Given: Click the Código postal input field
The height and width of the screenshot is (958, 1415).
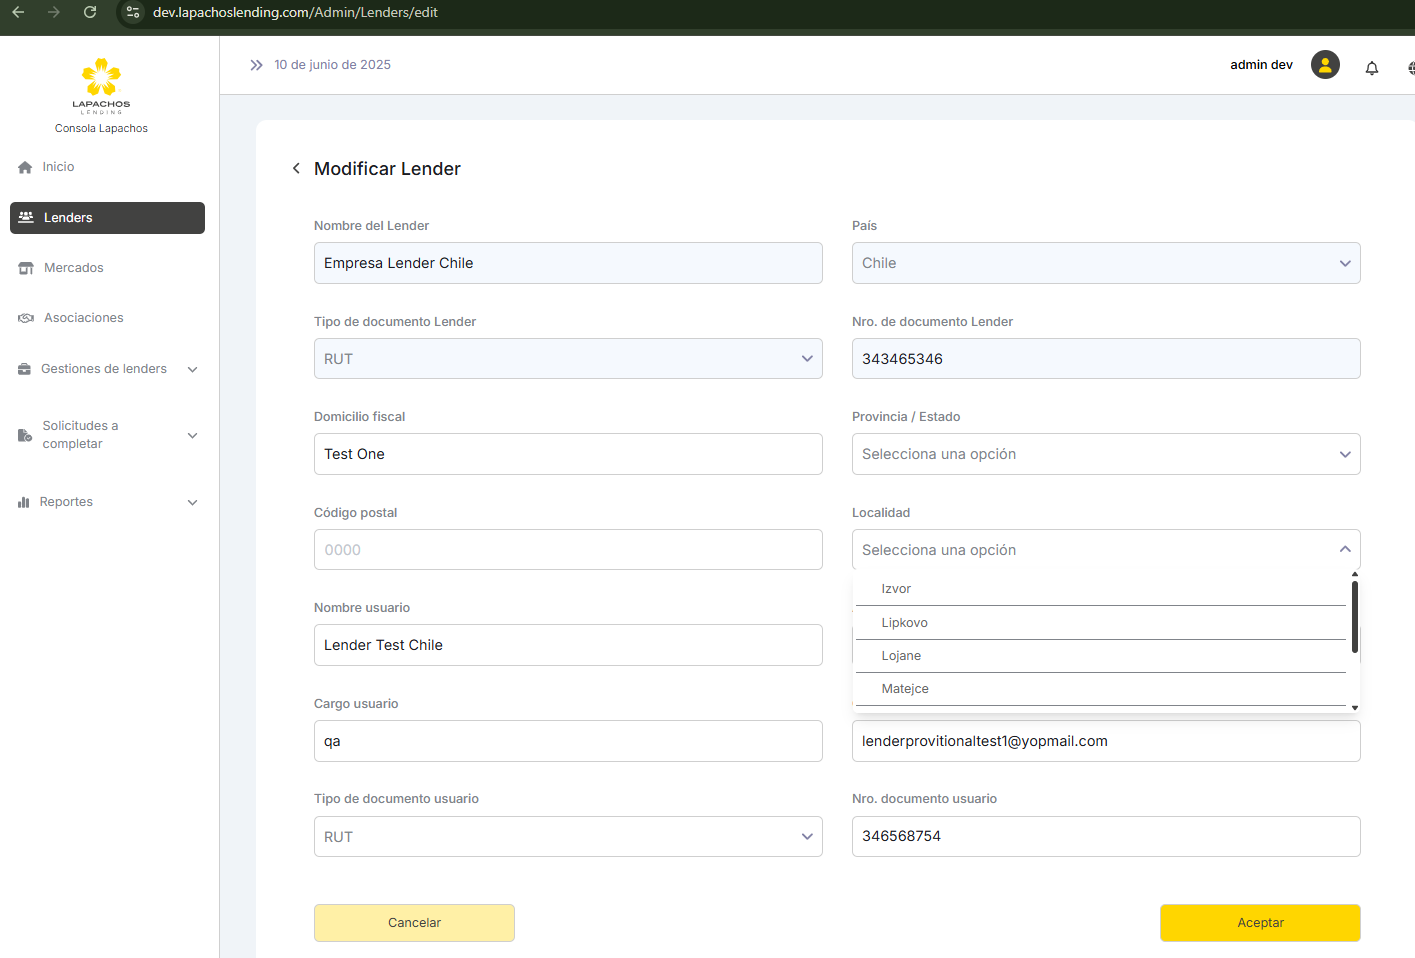Looking at the screenshot, I should pyautogui.click(x=567, y=550).
